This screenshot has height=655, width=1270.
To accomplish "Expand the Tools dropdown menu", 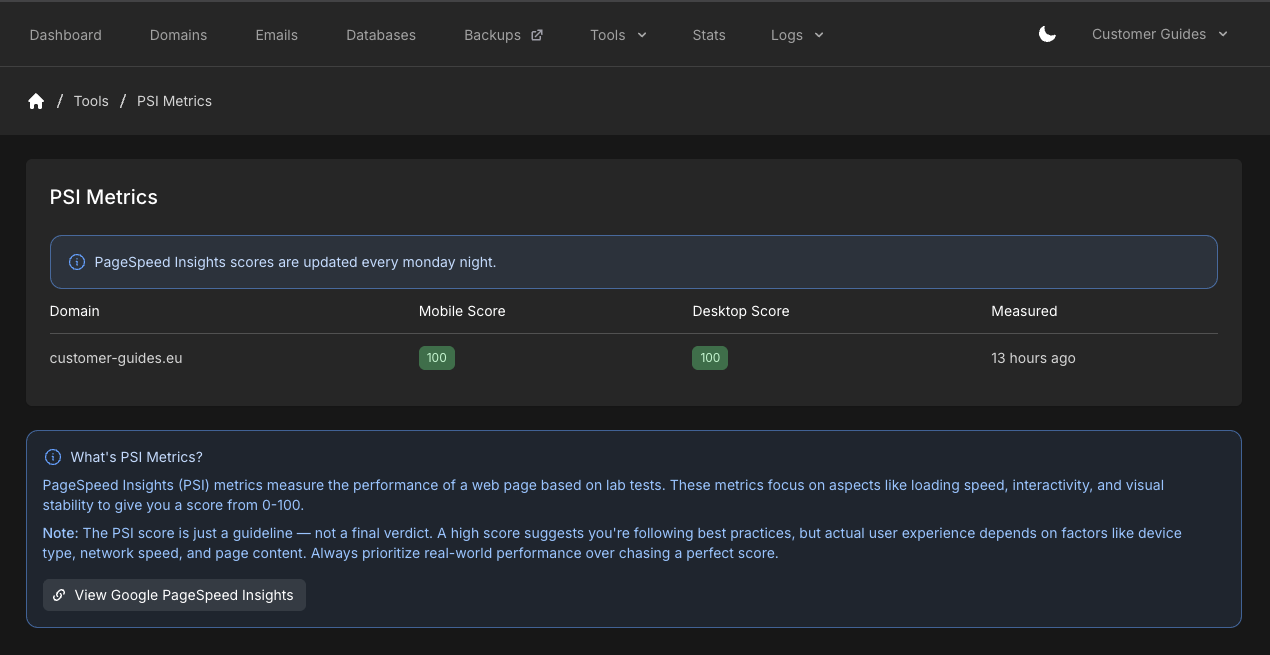I will (618, 35).
